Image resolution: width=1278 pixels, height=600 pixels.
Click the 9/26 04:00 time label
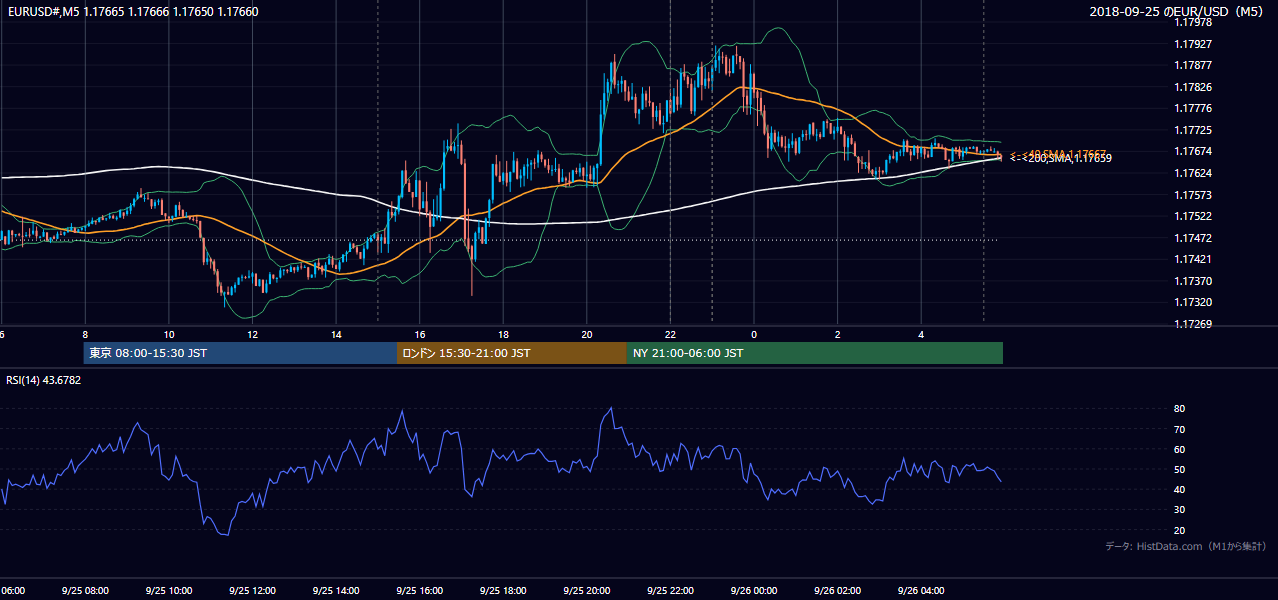921,590
